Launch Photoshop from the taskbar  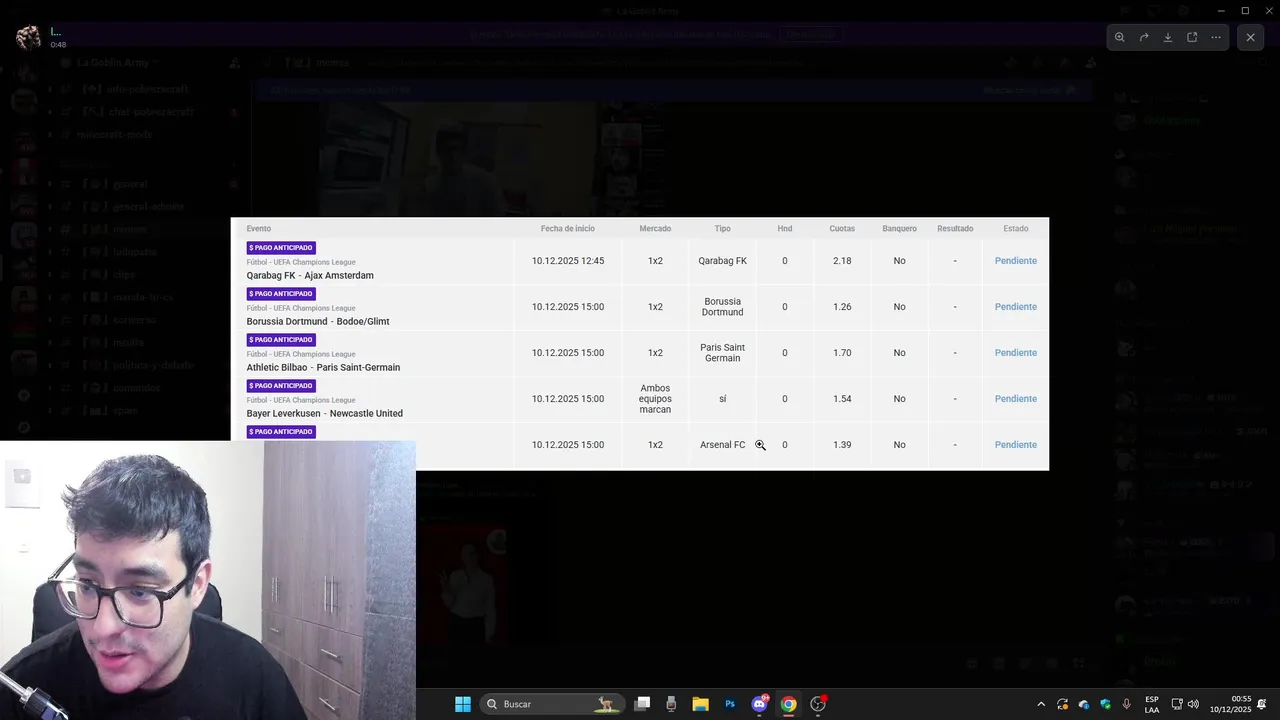pyautogui.click(x=730, y=704)
